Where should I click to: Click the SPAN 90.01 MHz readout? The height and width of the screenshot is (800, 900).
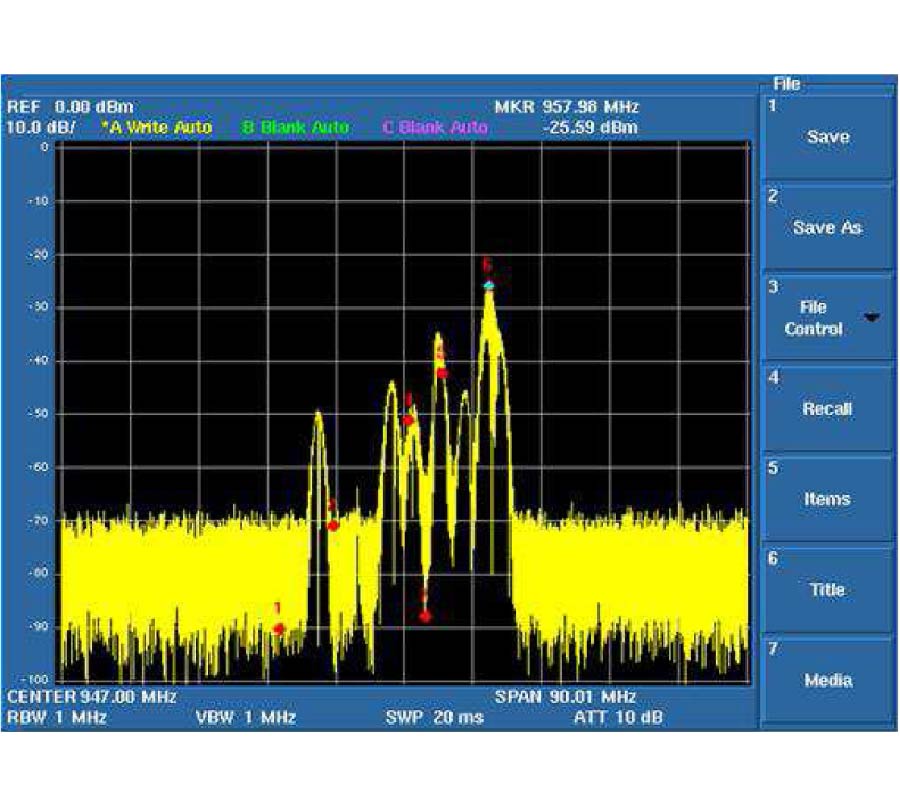pyautogui.click(x=565, y=696)
